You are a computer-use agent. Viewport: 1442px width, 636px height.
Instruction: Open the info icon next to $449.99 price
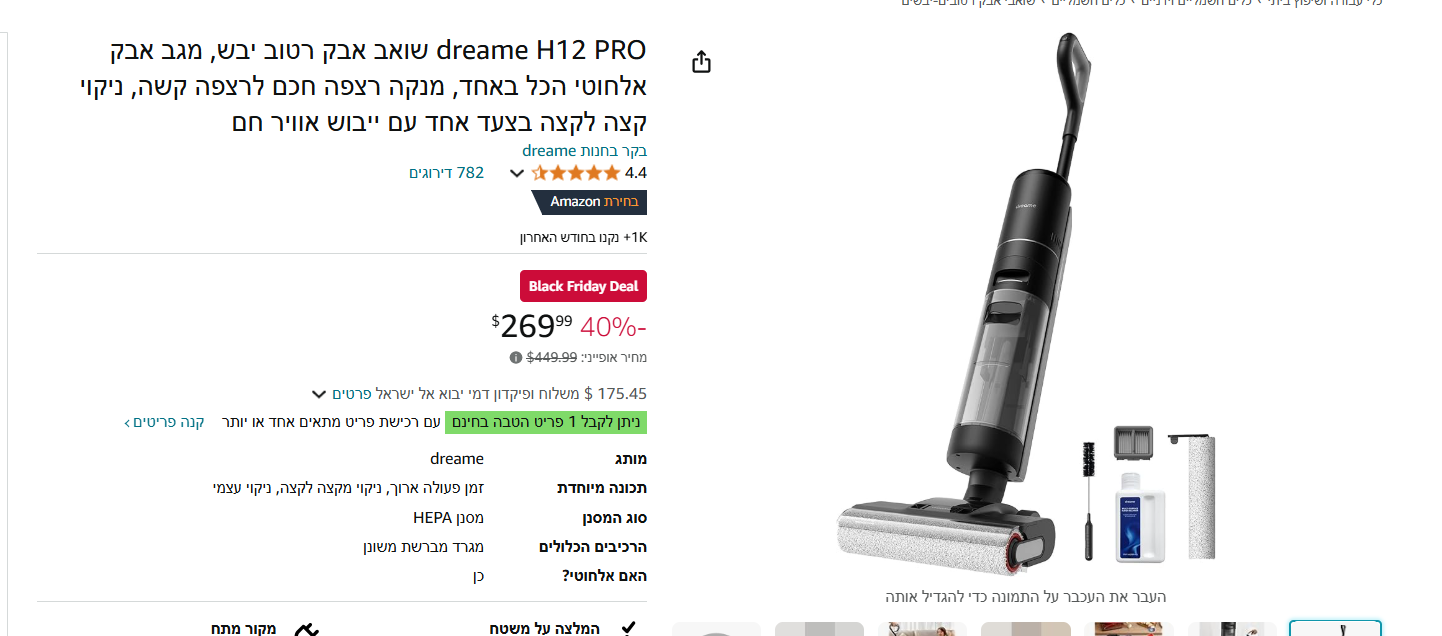516,357
